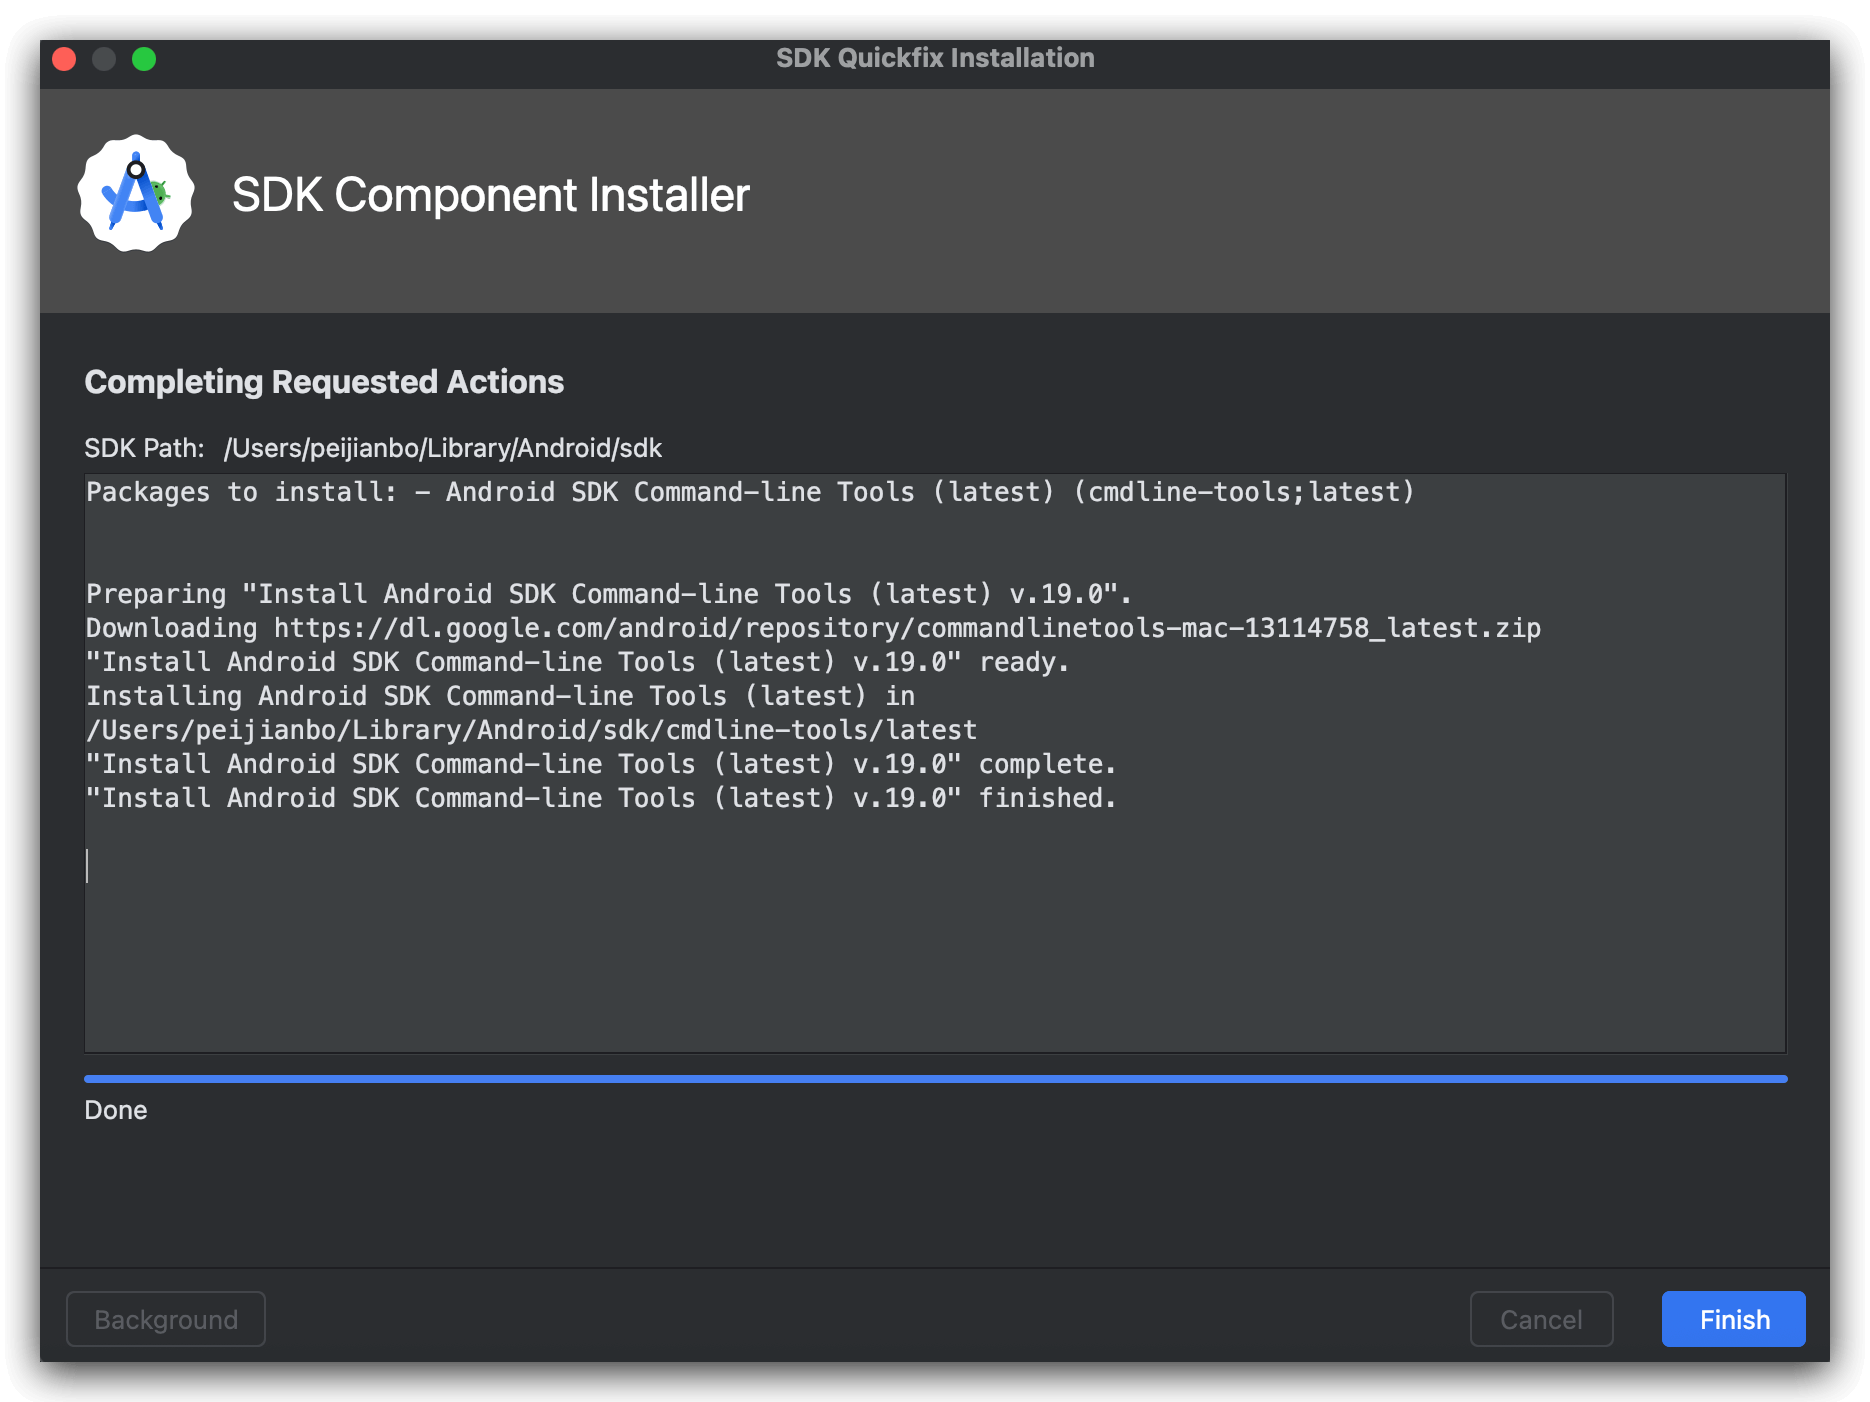Viewport: 1870px width, 1402px height.
Task: Click the log line ending in complete
Action: (600, 764)
